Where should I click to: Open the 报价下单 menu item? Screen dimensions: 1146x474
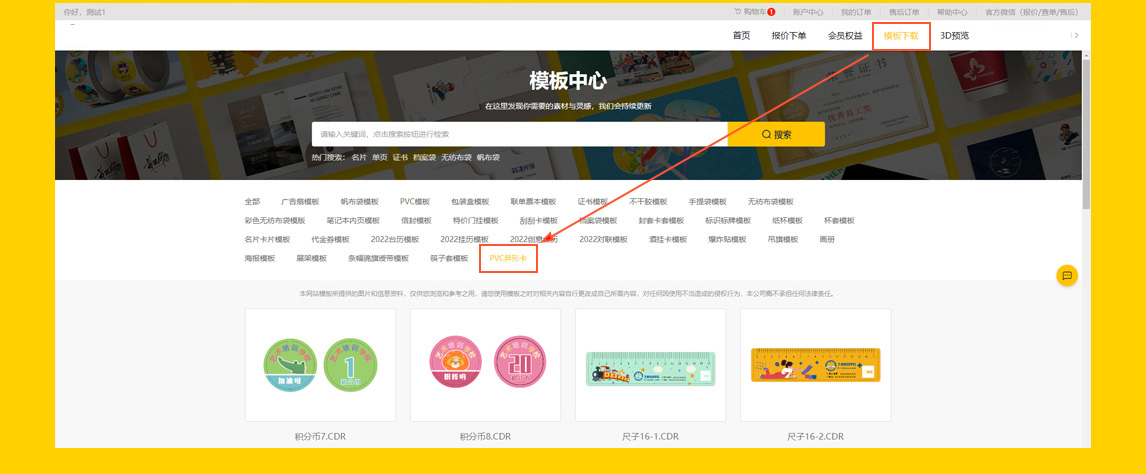[789, 36]
